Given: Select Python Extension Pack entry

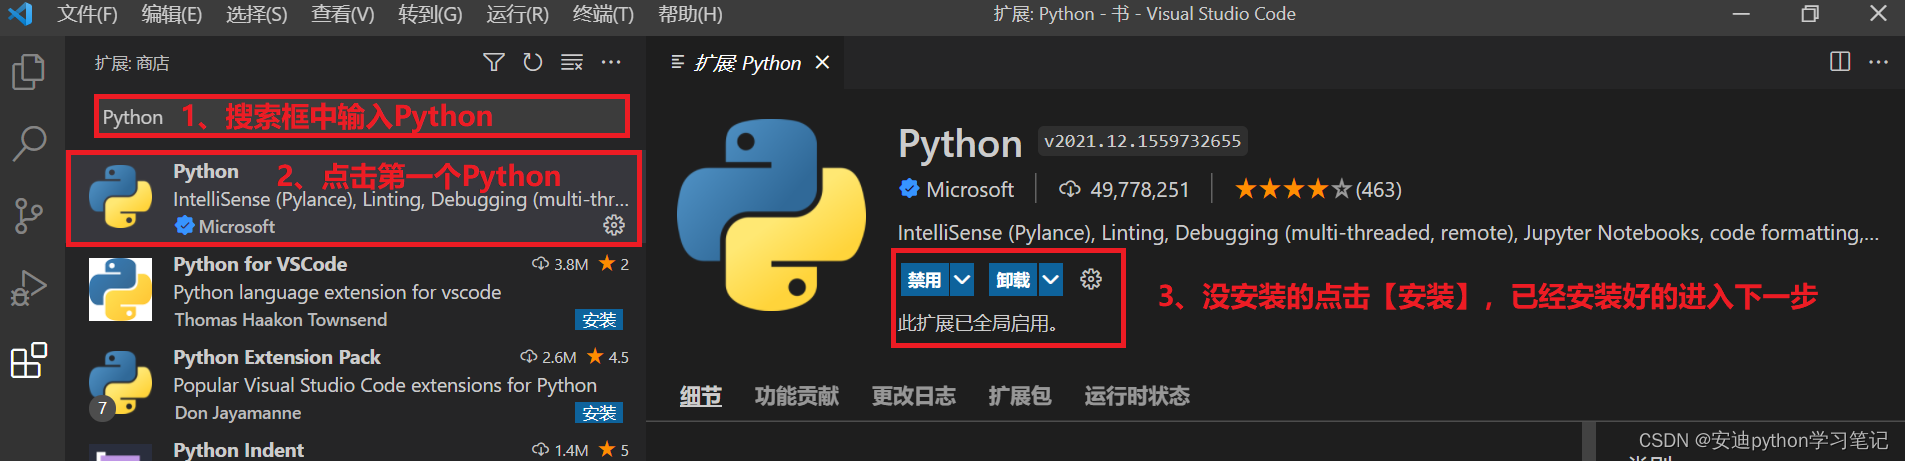Looking at the screenshot, I should pos(355,384).
